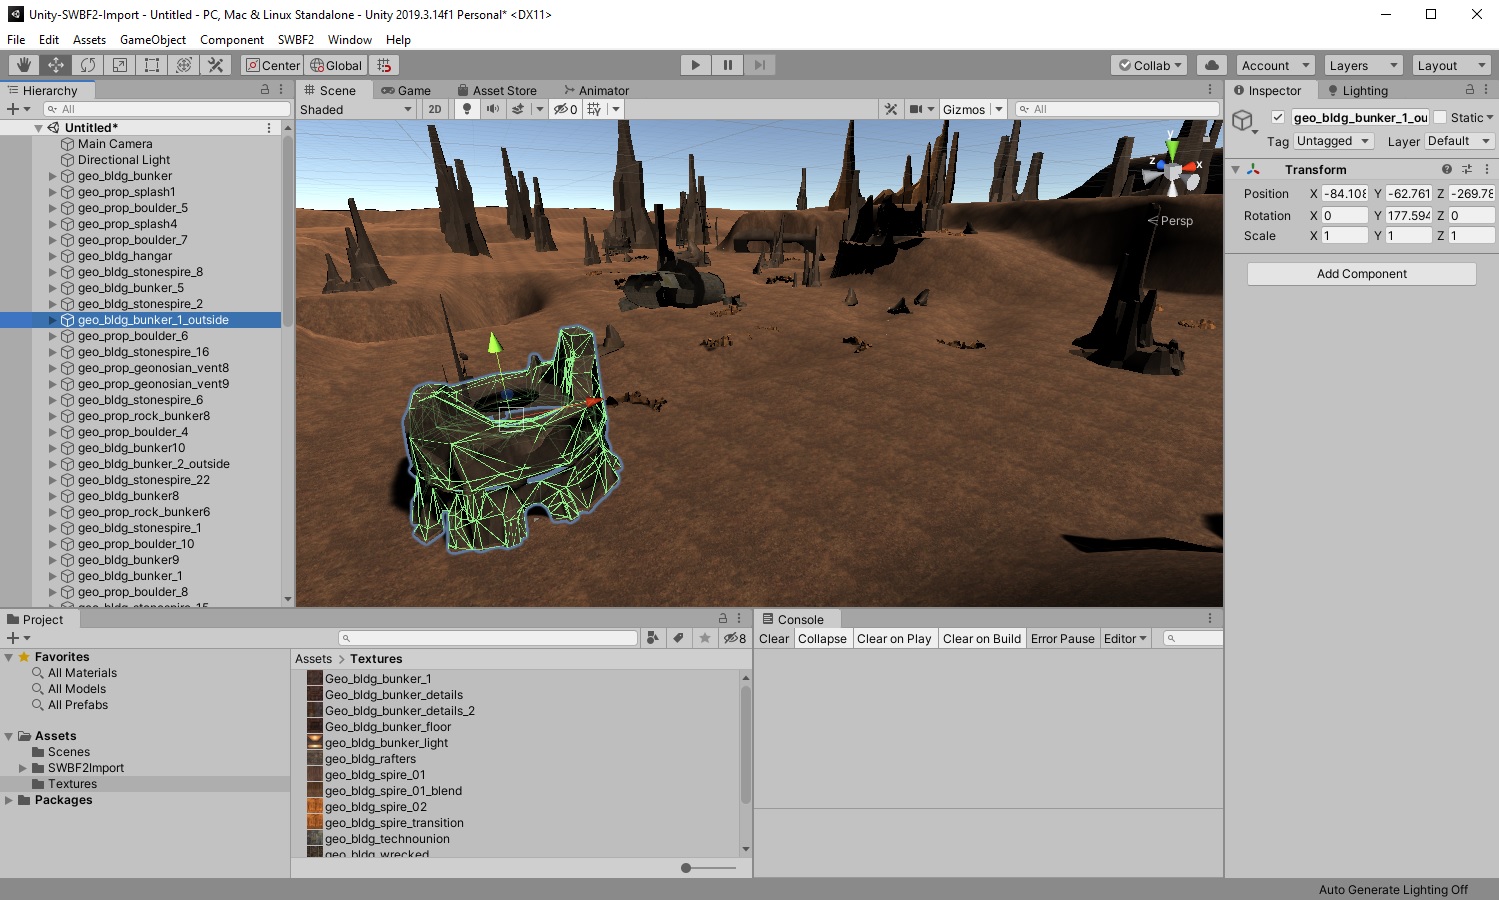Screen dimensions: 1499x900
Task: Select the Rect tool
Action: pyautogui.click(x=152, y=65)
